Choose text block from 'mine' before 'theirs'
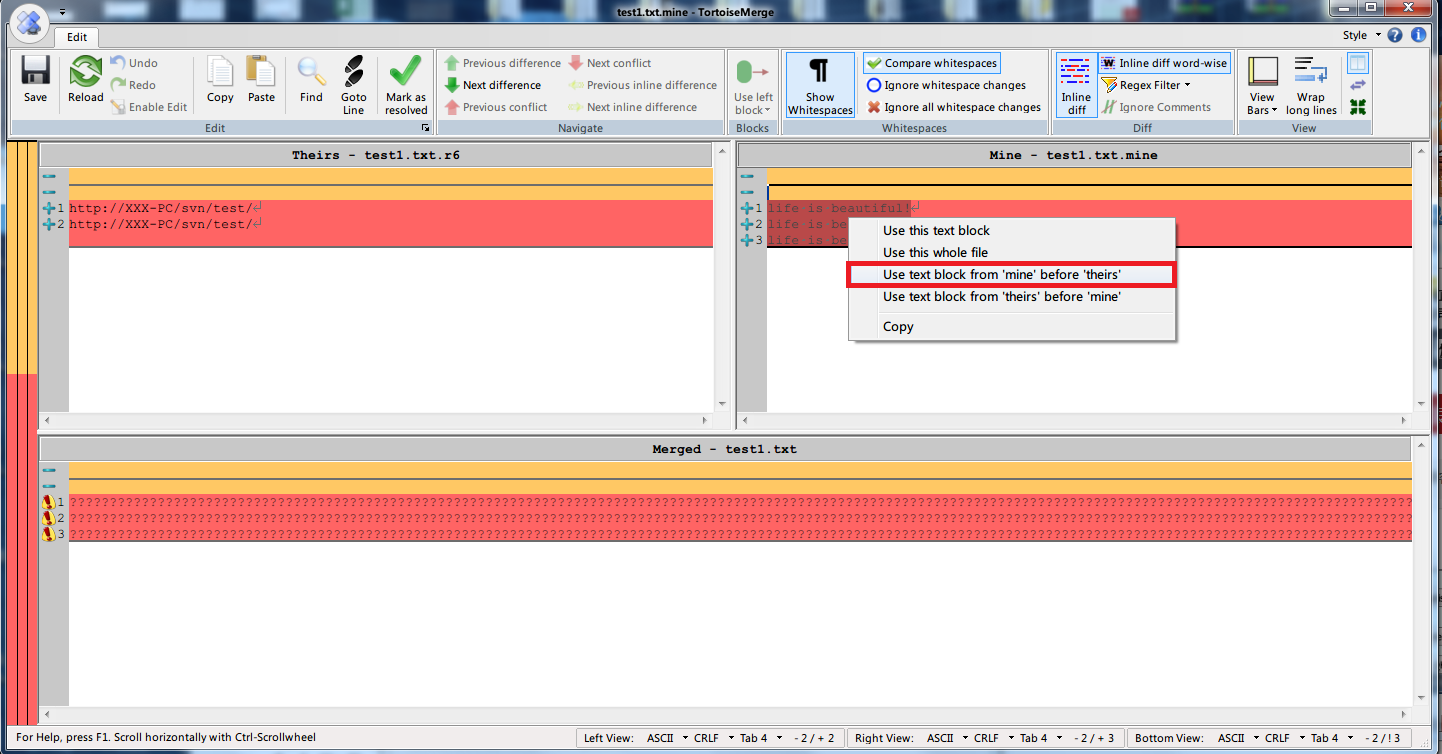 [x=1011, y=274]
